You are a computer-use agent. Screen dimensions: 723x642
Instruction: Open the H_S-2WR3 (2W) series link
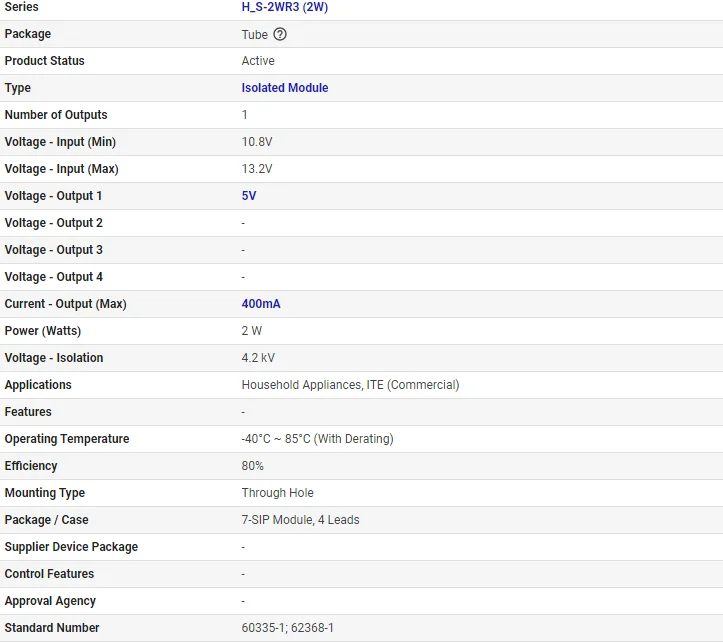[285, 7]
